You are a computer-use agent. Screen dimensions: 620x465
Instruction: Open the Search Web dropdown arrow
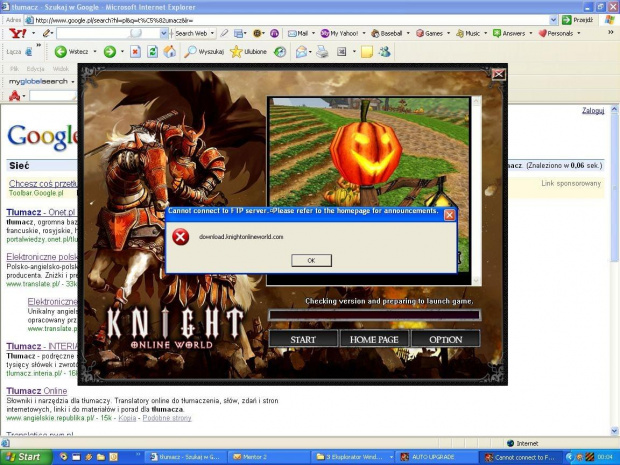(x=212, y=34)
